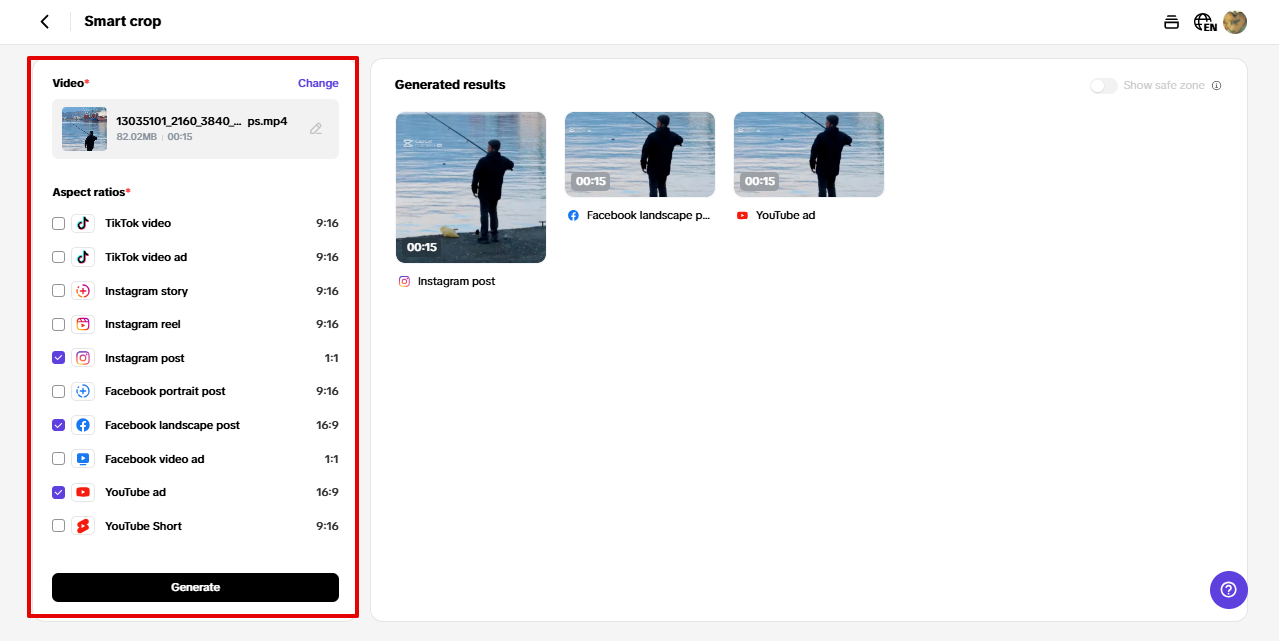Open the Instagram post result thumbnail
The width and height of the screenshot is (1279, 641).
tap(471, 187)
